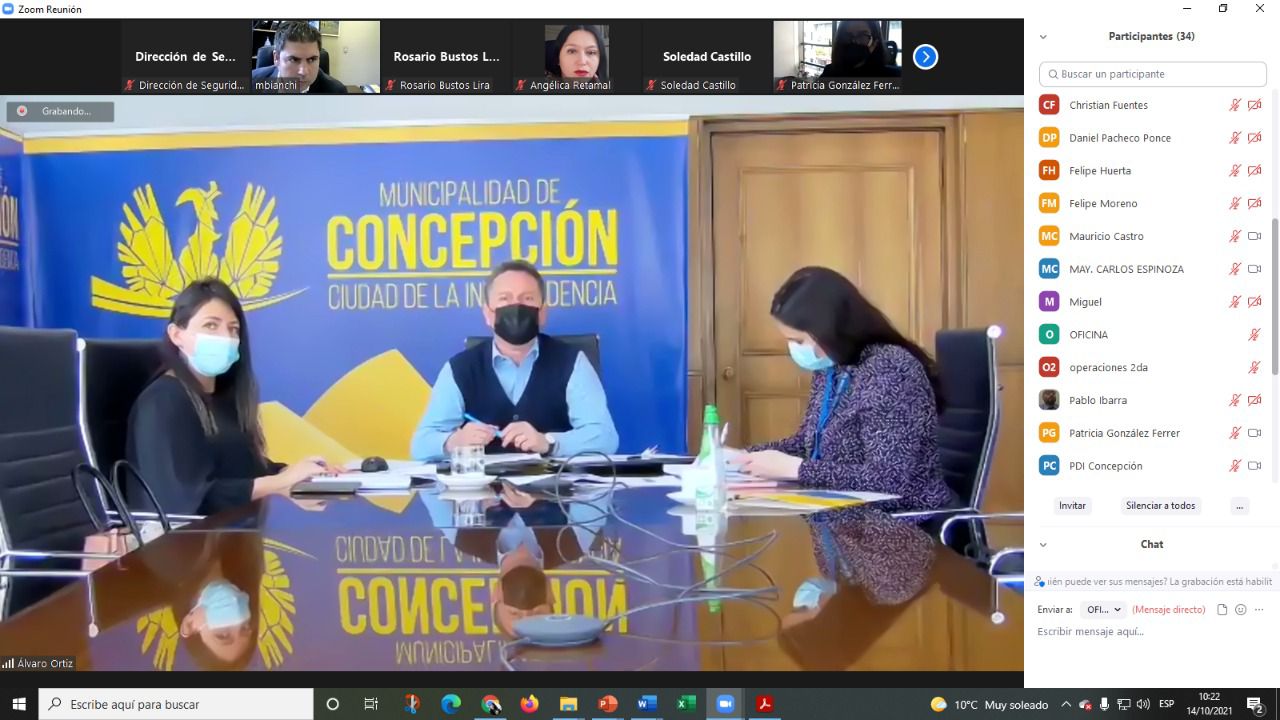Click the operaciones 2da O2 avatar
Viewport: 1280px width, 720px height.
pos(1049,367)
